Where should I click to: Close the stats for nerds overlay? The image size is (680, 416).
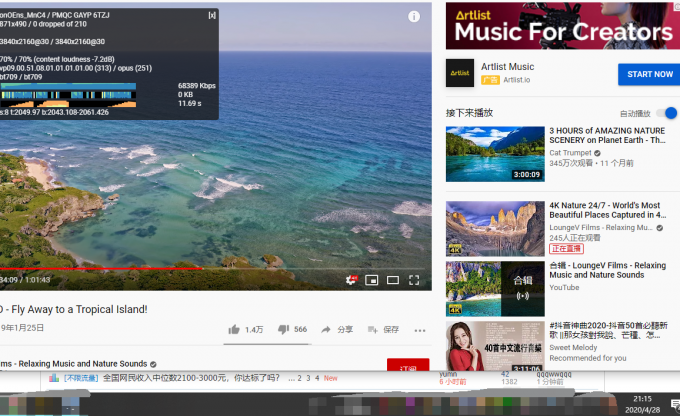(211, 15)
